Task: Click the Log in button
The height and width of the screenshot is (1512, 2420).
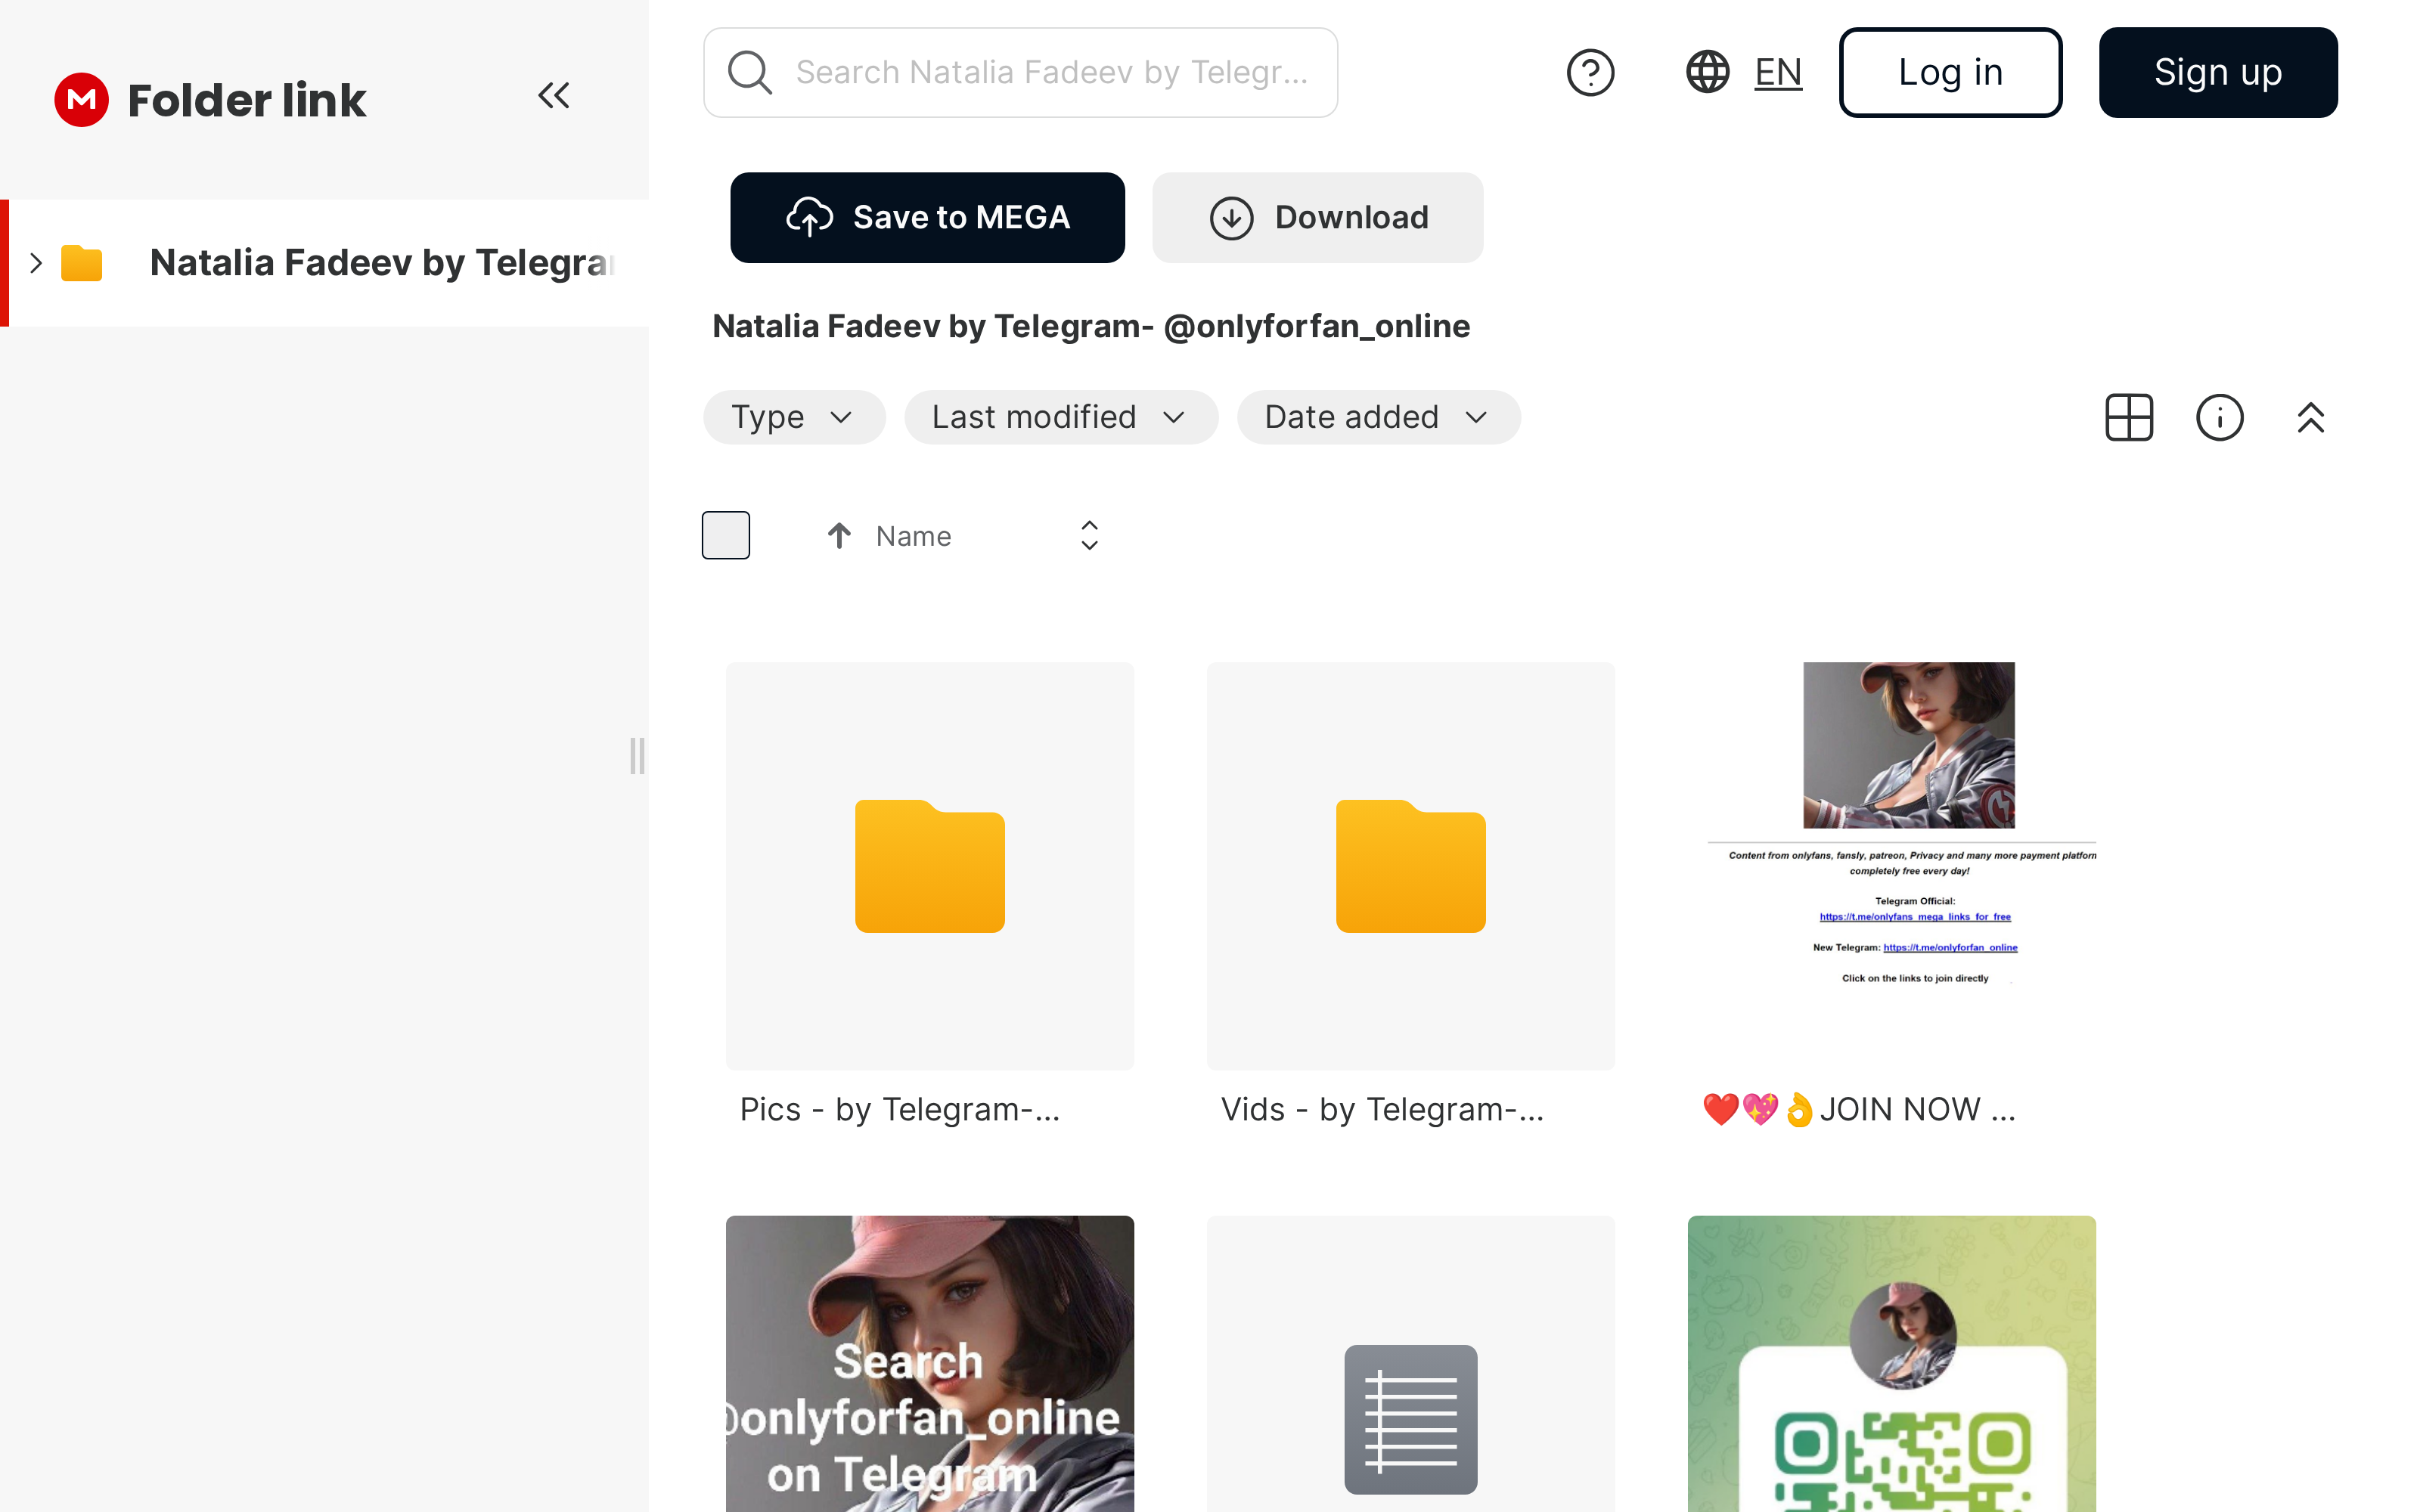Action: [1950, 72]
